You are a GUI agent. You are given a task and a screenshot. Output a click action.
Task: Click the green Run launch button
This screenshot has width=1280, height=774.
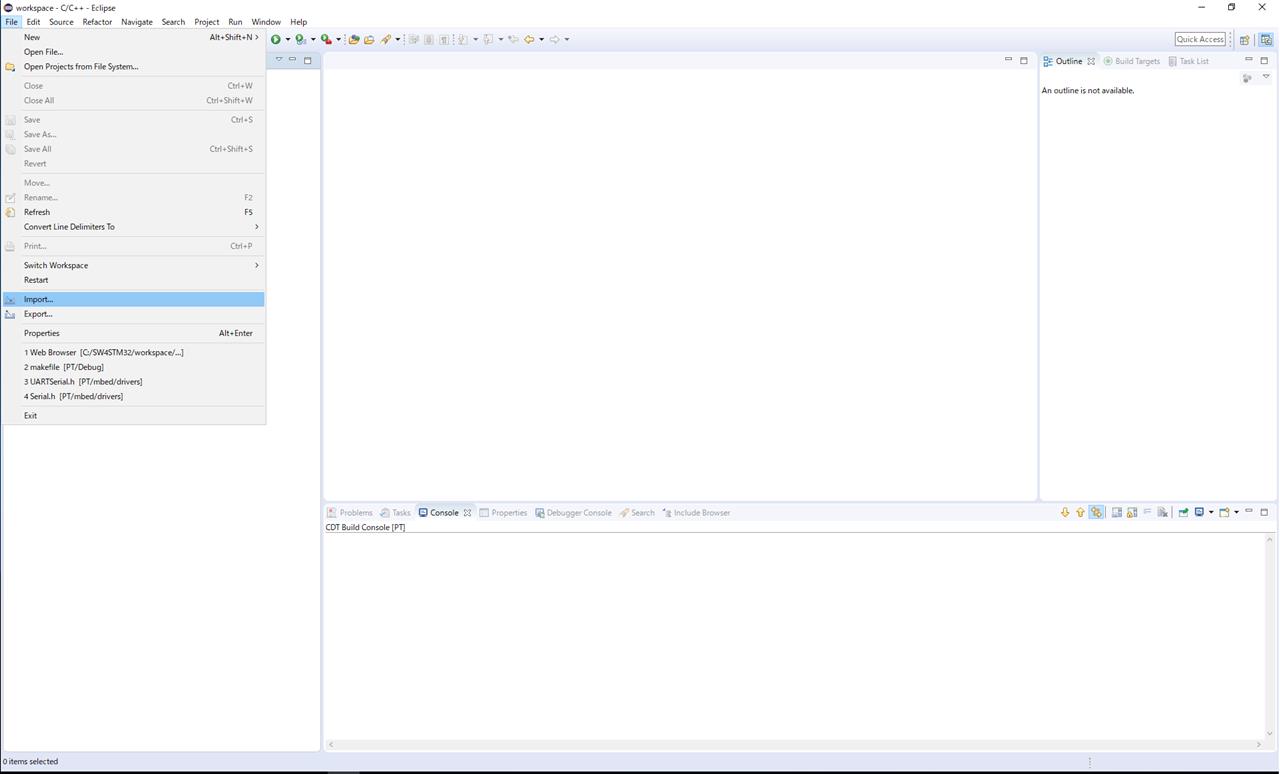pos(276,39)
